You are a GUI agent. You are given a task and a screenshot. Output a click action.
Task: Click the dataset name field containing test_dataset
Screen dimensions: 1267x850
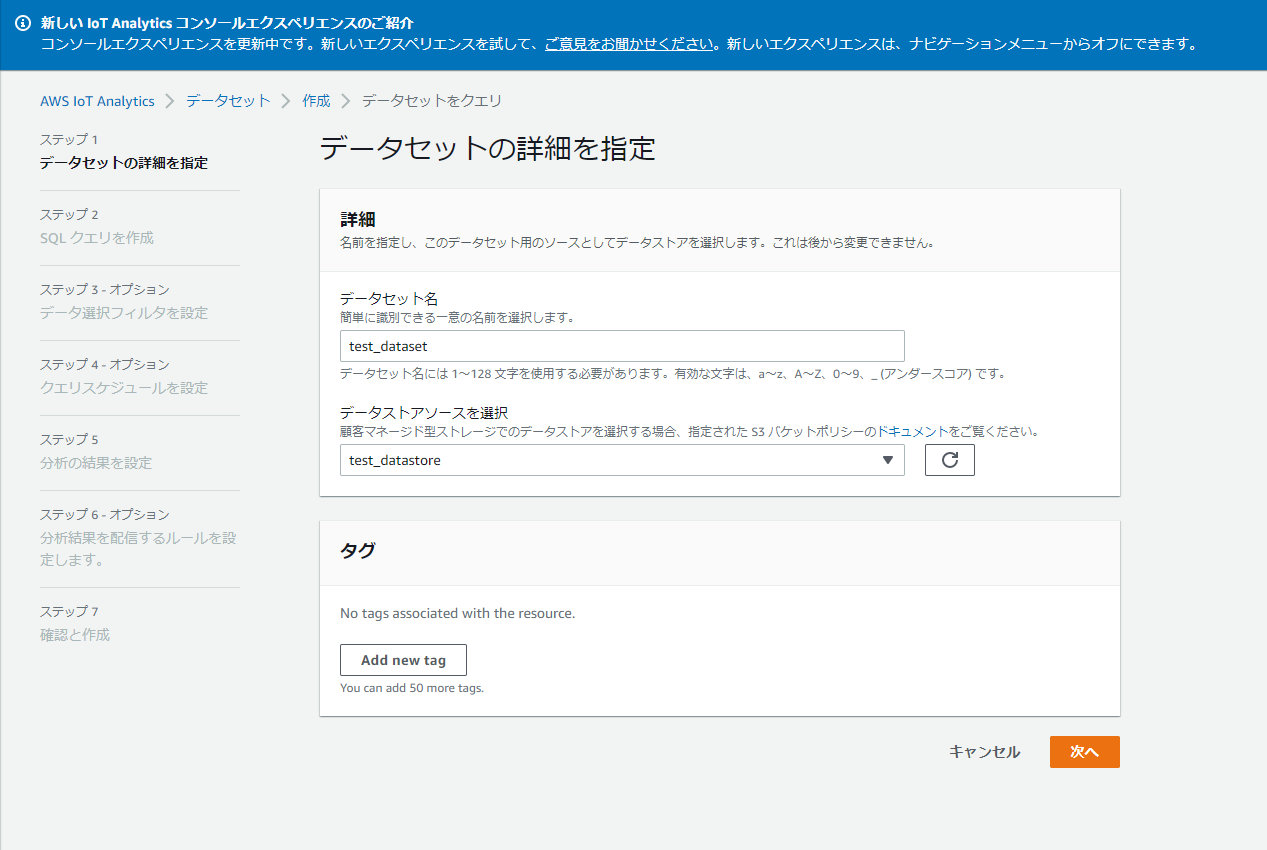pyautogui.click(x=622, y=346)
